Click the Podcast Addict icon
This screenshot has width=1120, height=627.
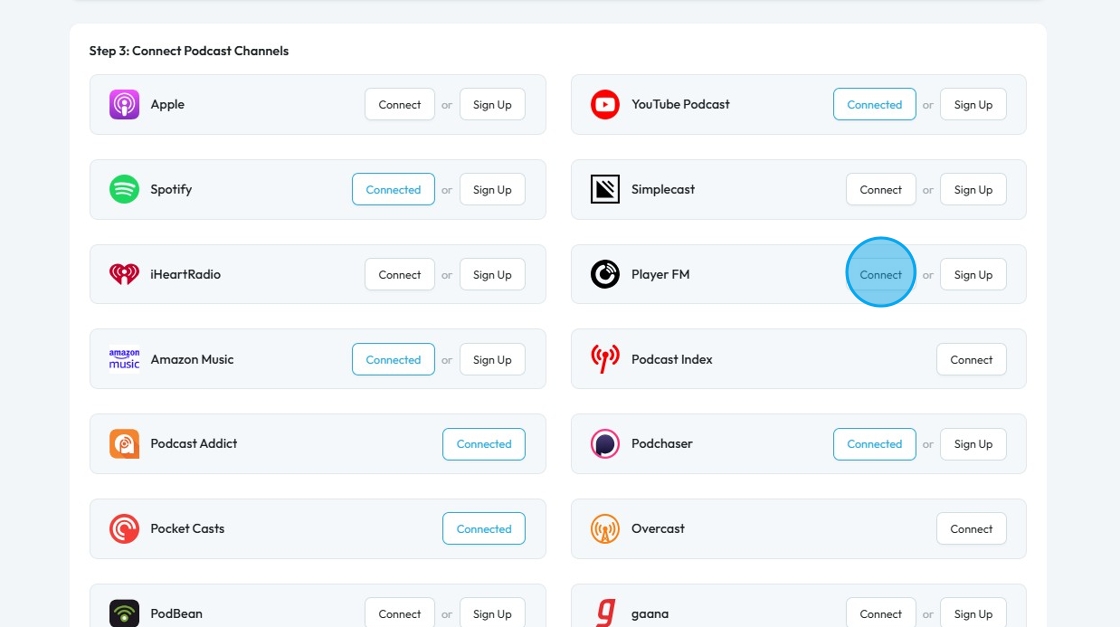click(x=124, y=443)
